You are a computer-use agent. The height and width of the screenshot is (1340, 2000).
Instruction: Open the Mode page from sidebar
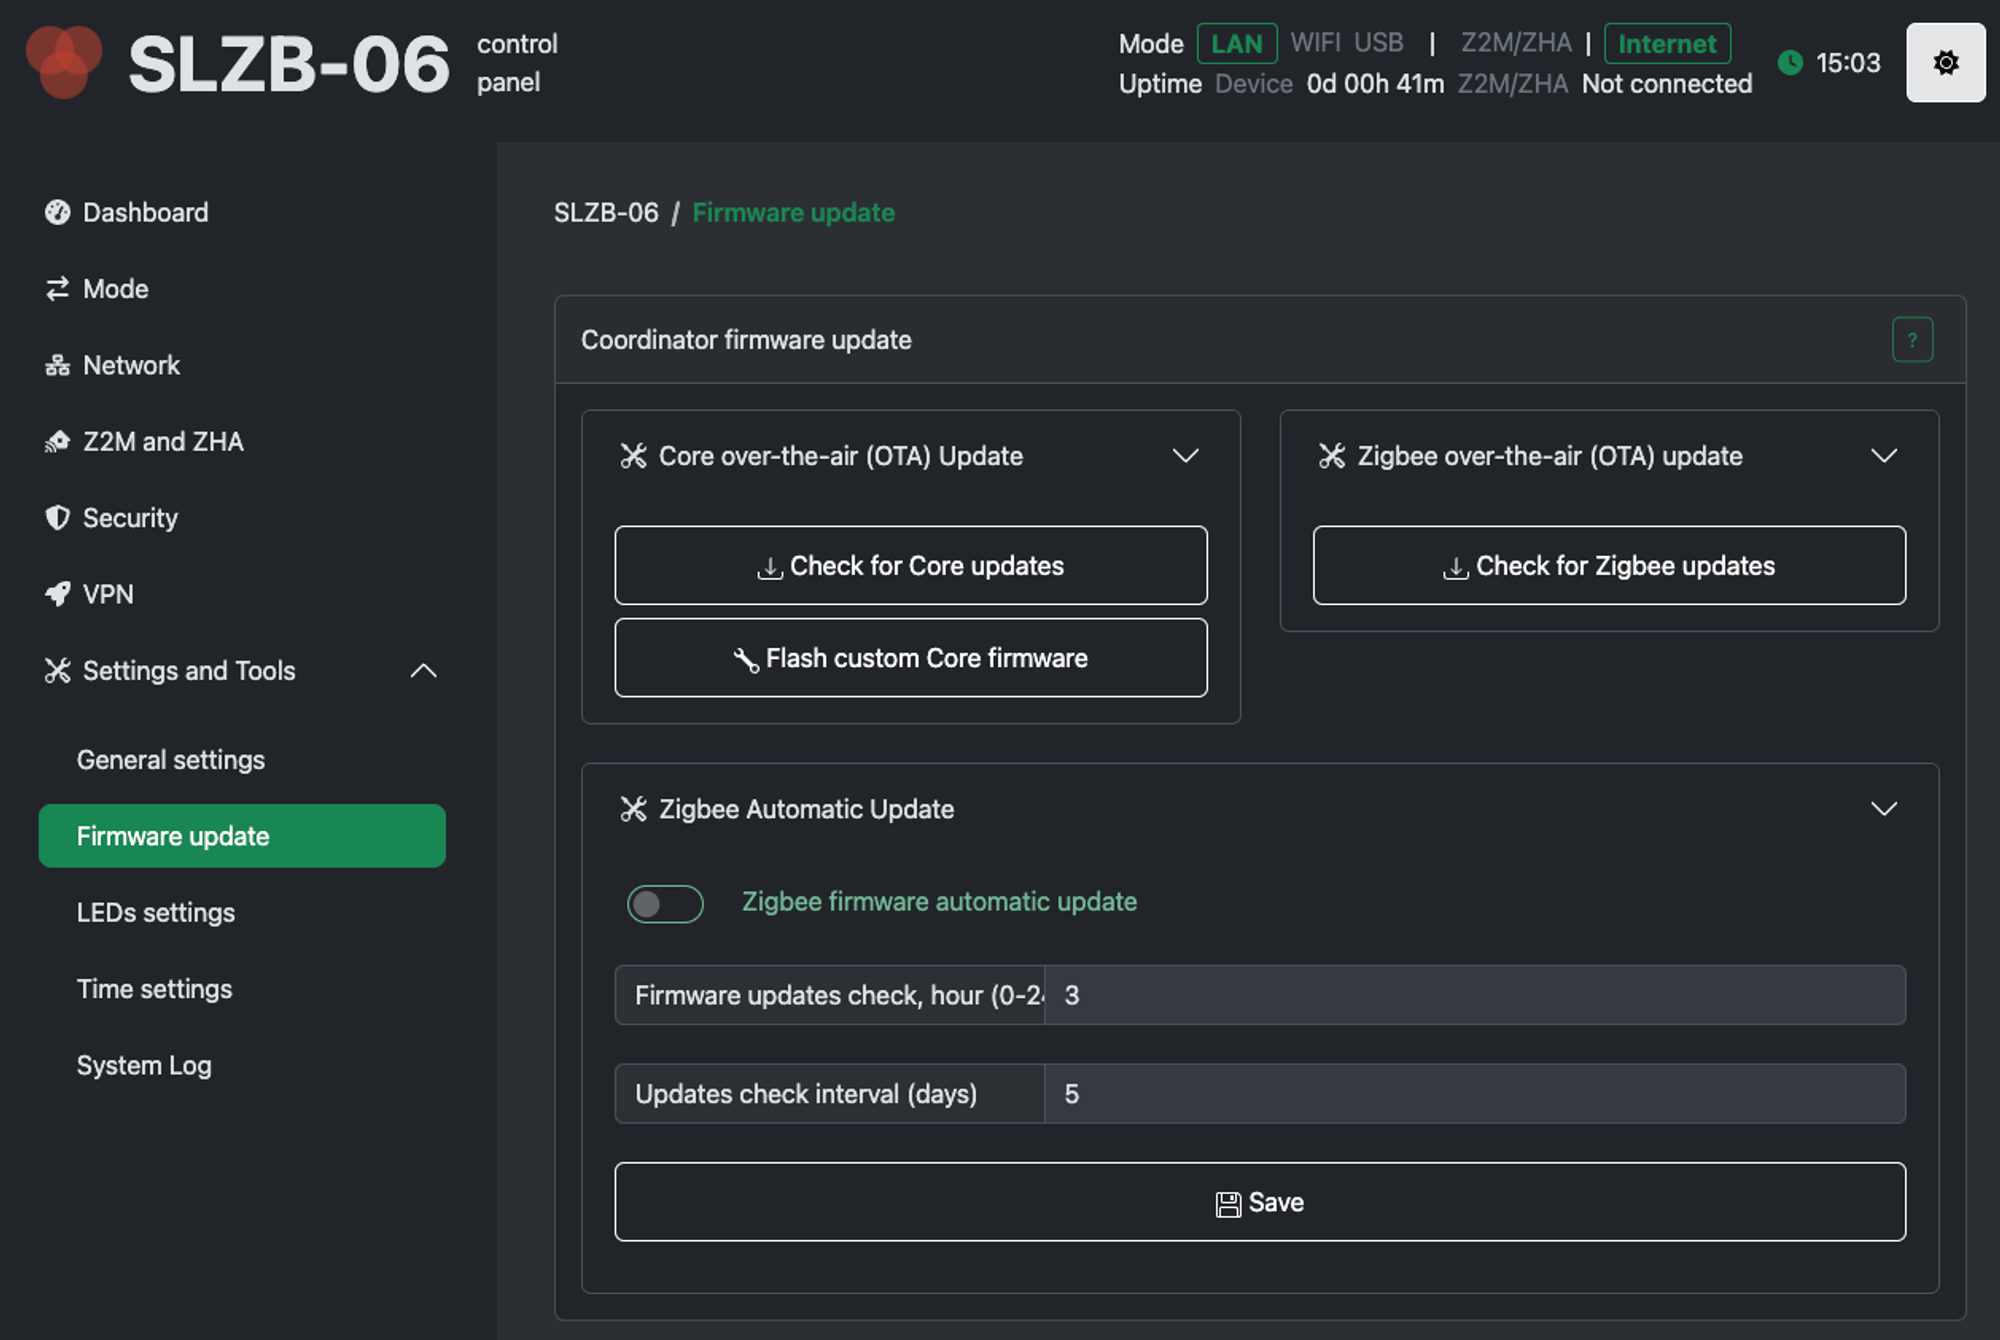click(x=115, y=289)
